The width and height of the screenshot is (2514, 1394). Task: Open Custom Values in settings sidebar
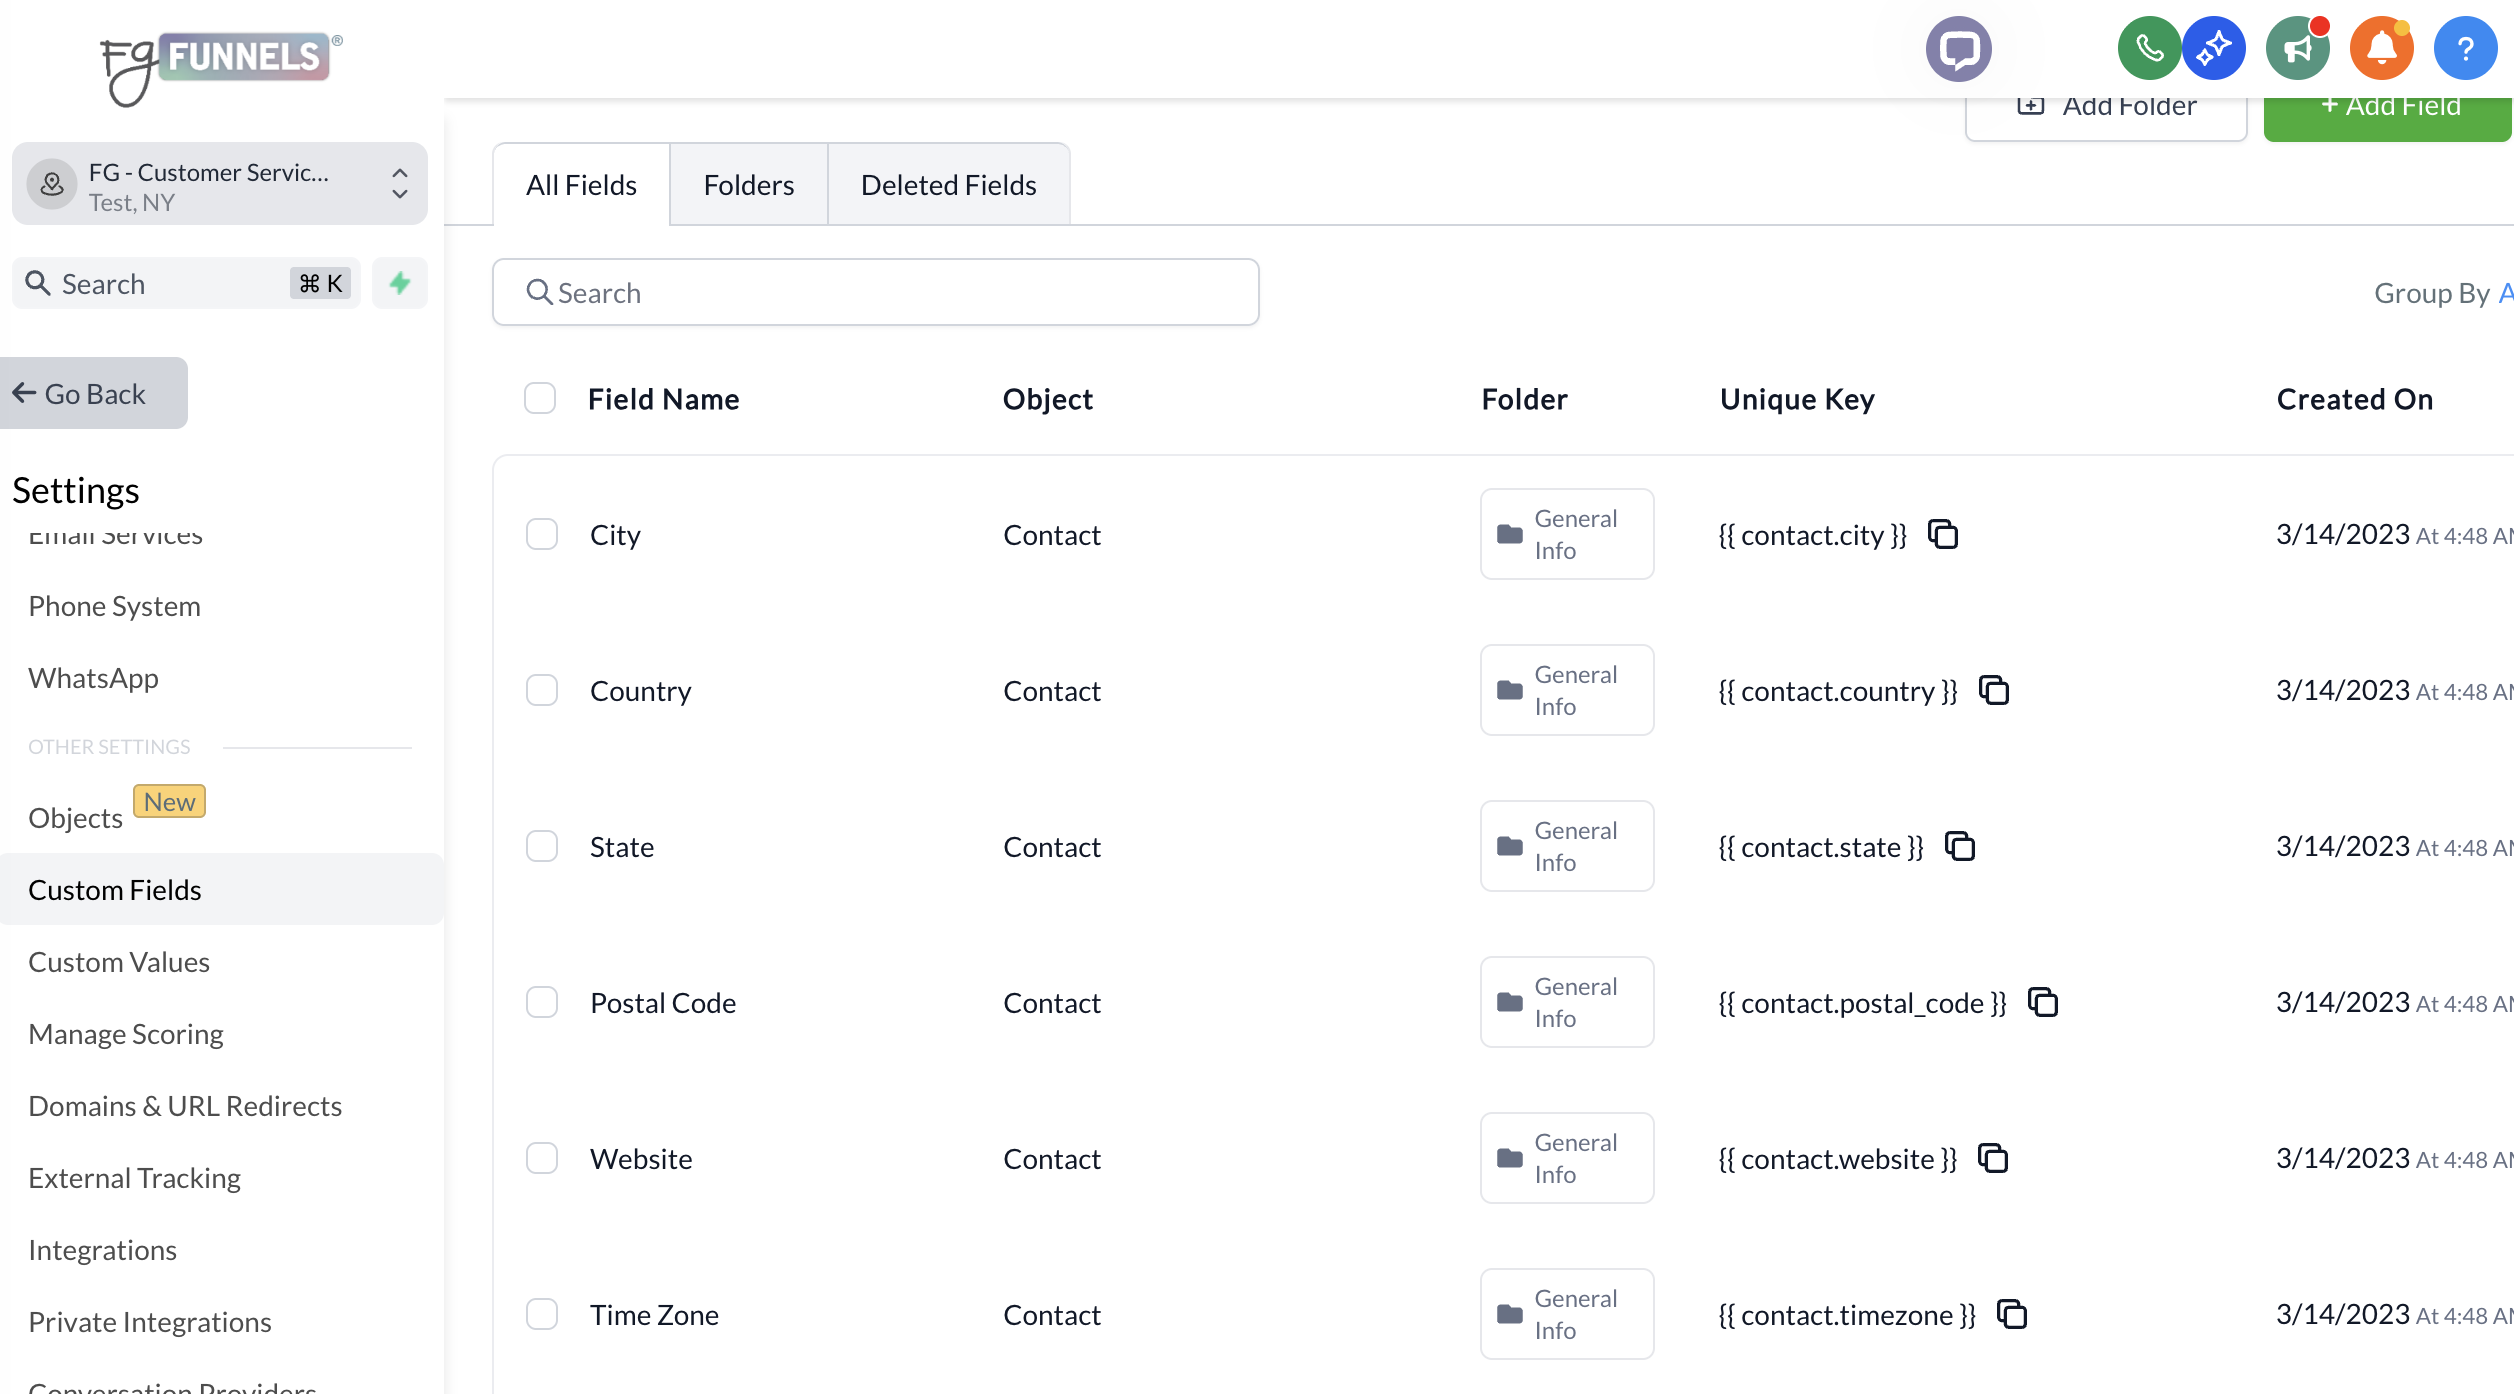(x=119, y=962)
